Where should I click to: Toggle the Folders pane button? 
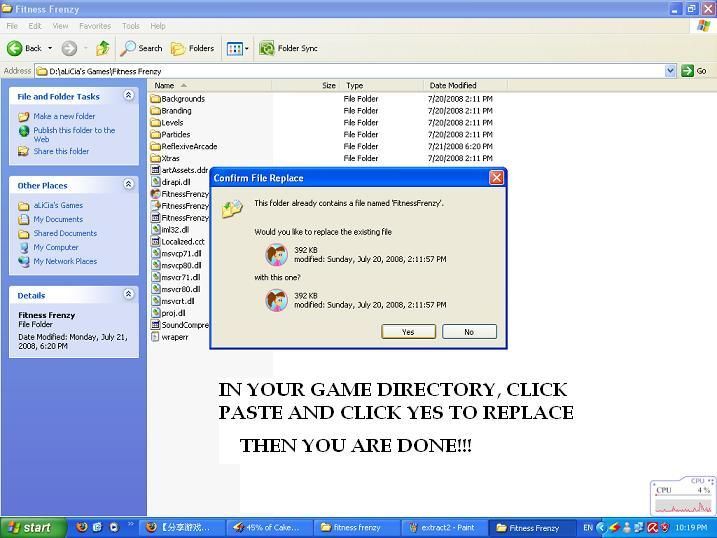[192, 48]
